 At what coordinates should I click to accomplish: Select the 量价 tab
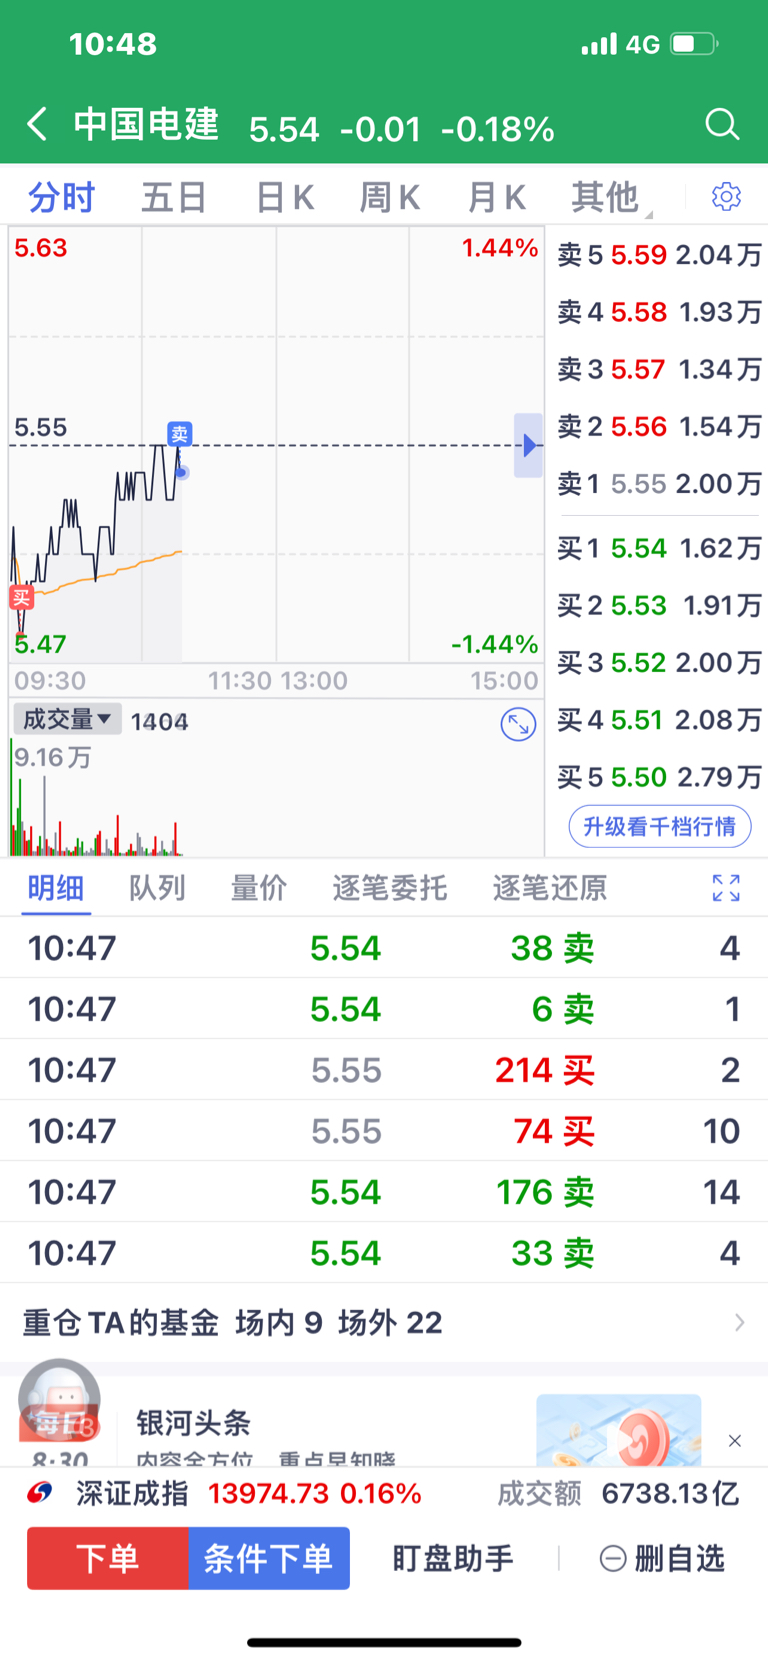click(x=259, y=887)
